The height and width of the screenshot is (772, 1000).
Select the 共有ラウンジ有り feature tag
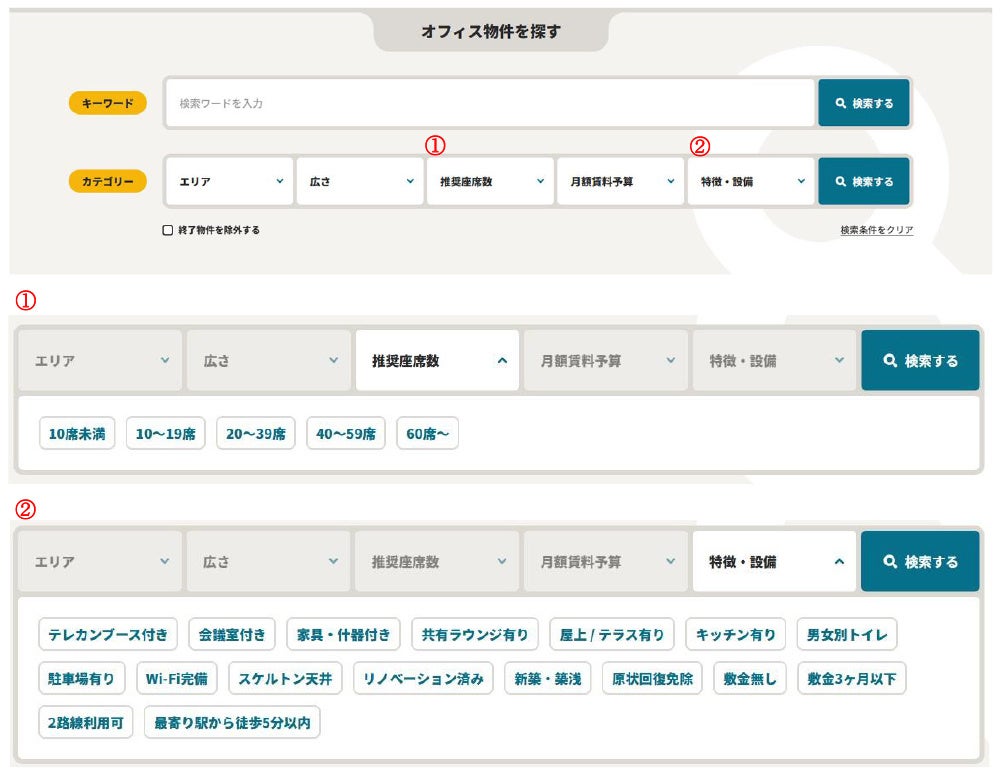tap(475, 635)
